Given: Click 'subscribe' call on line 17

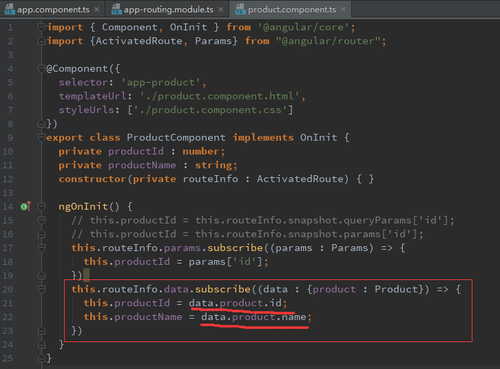Looking at the screenshot, I should [235, 248].
